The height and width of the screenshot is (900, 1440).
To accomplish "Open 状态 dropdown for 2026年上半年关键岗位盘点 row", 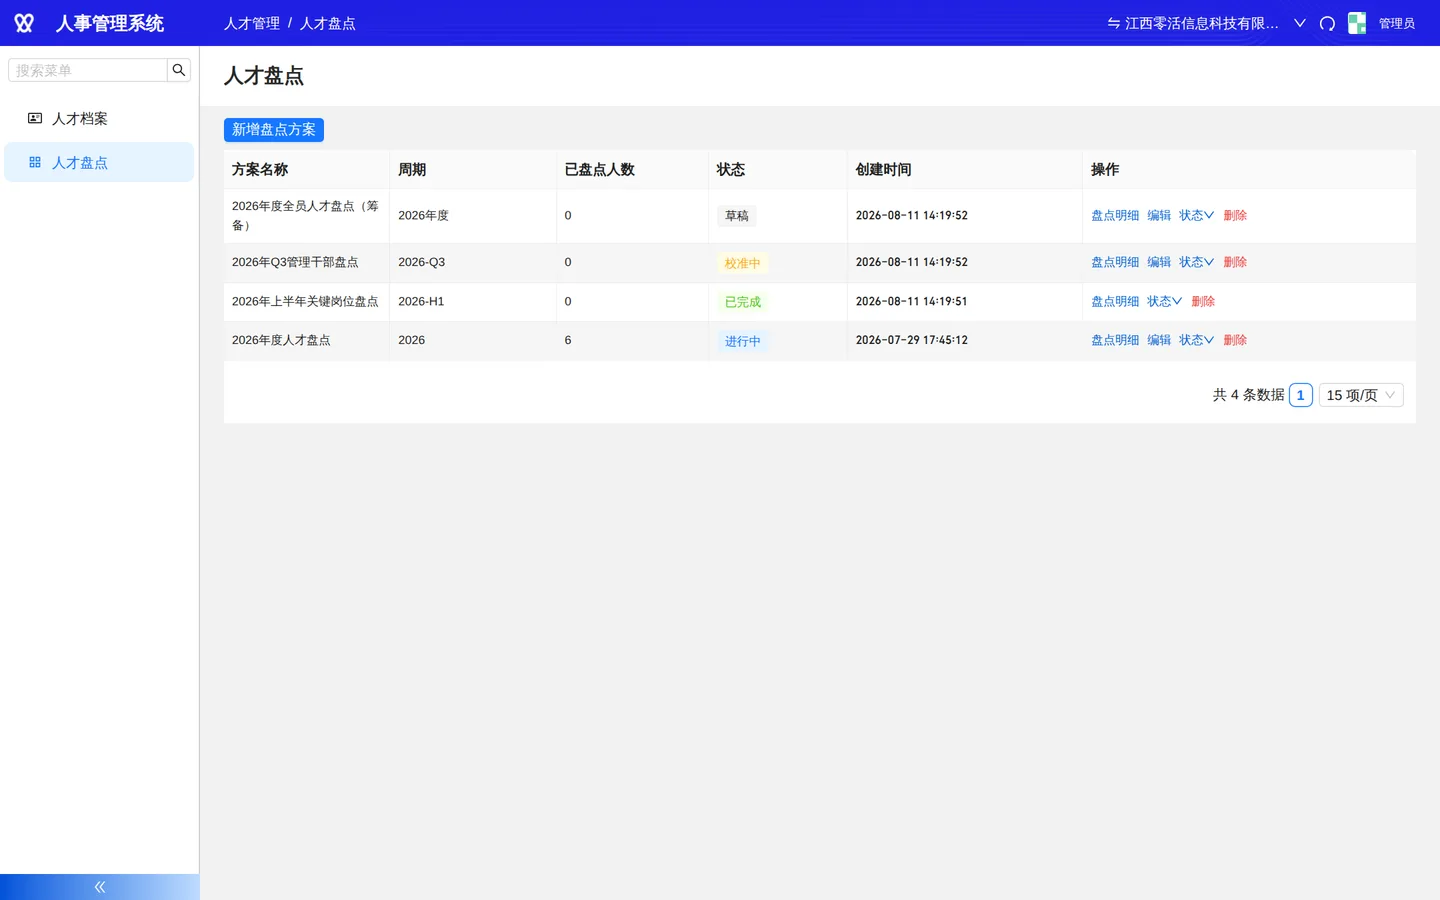I will (1164, 301).
